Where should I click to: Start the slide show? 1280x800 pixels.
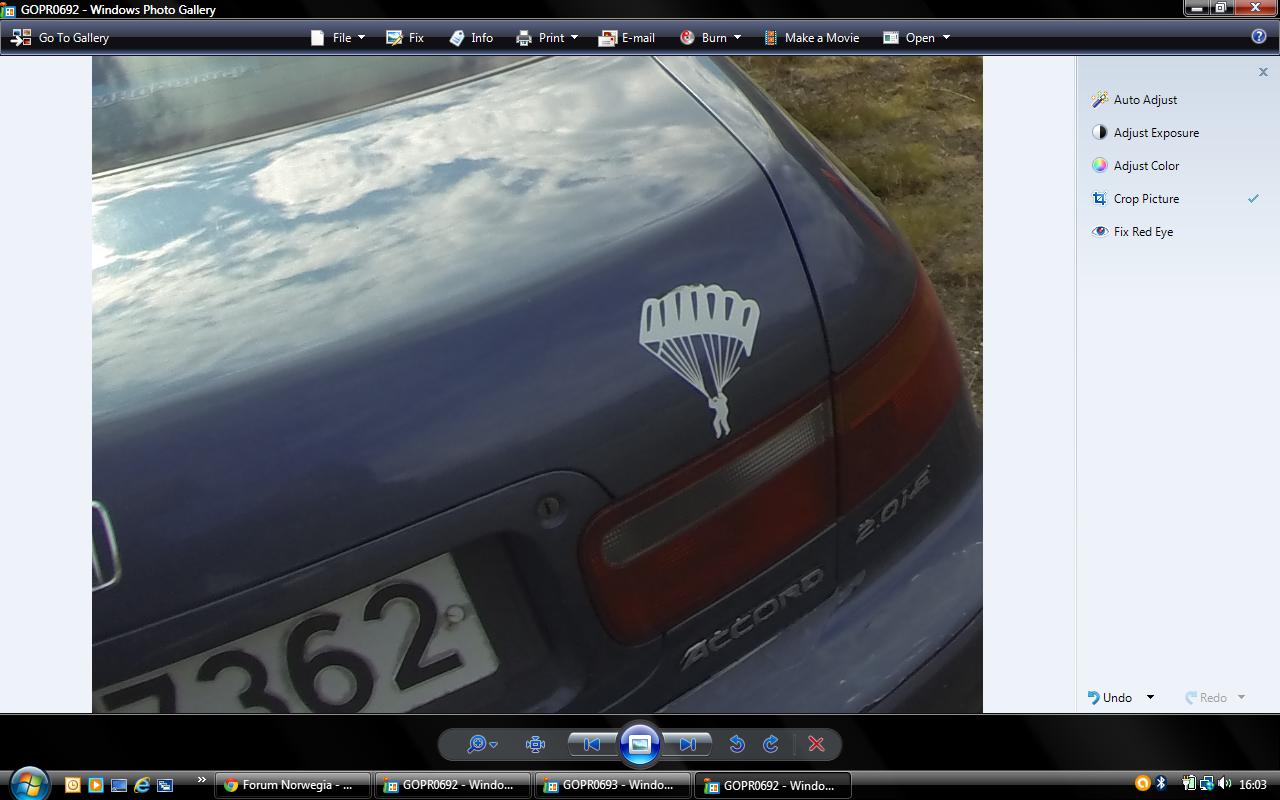click(x=640, y=744)
